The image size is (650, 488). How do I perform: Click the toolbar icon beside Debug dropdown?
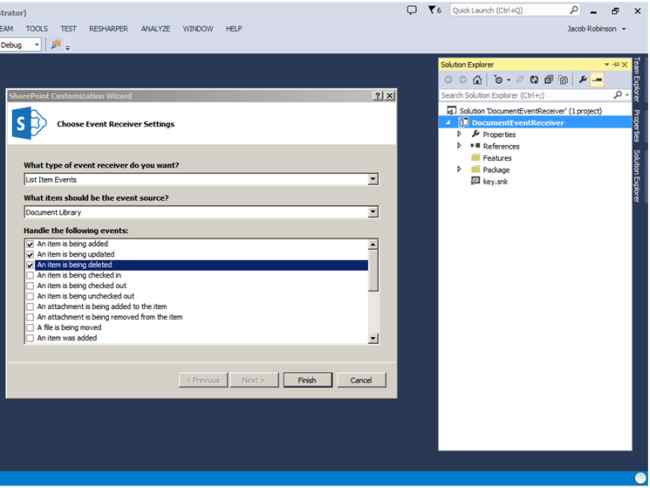pos(56,44)
